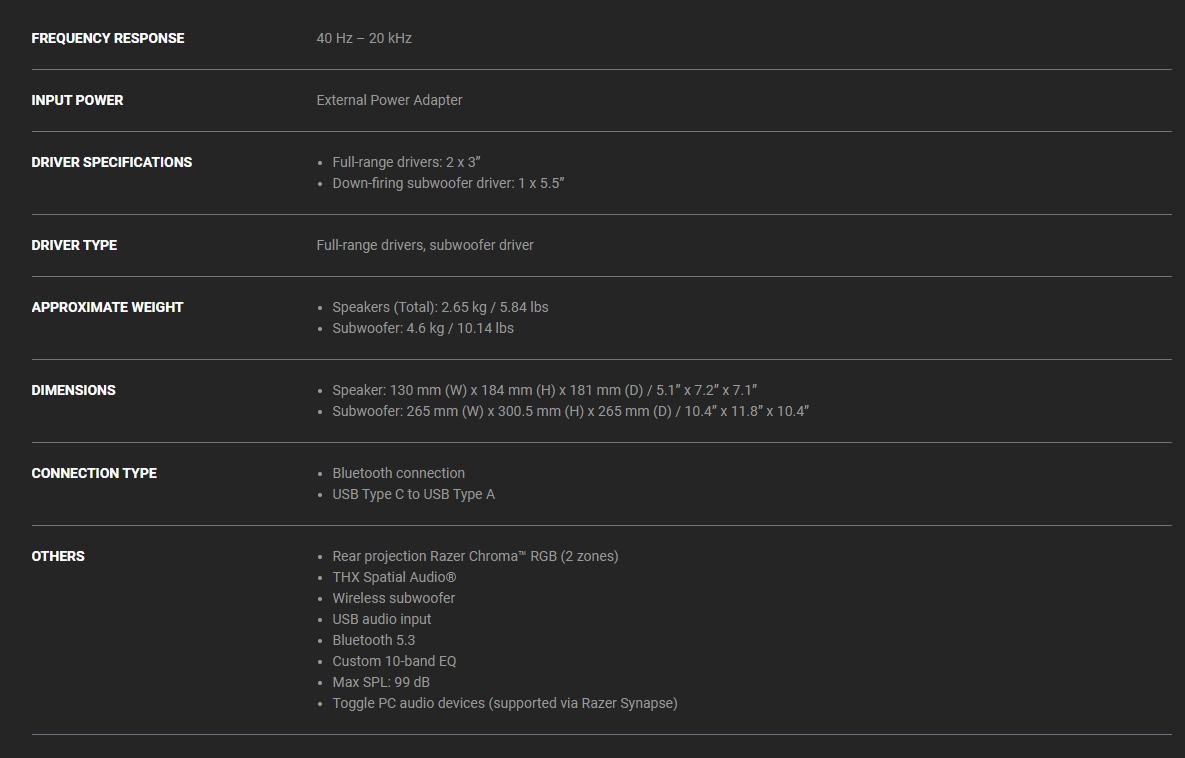The image size is (1185, 758).
Task: Click the CONNECTION TYPE heading
Action: [x=94, y=474]
